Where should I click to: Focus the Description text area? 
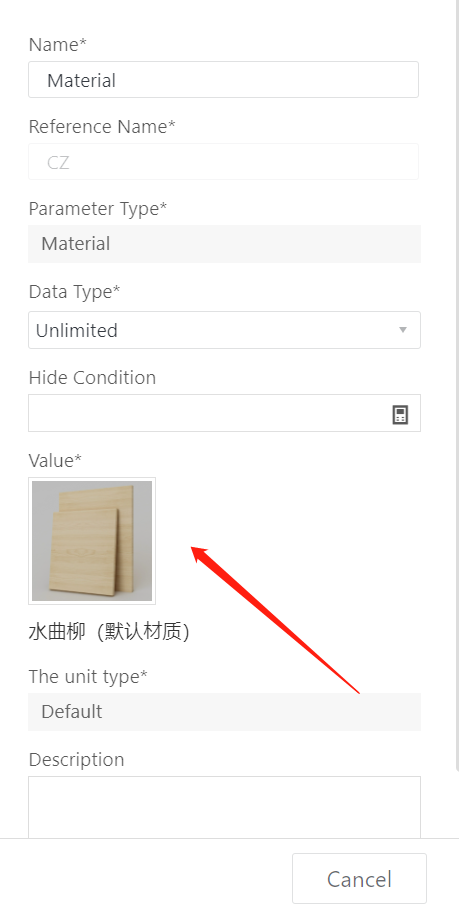click(225, 808)
